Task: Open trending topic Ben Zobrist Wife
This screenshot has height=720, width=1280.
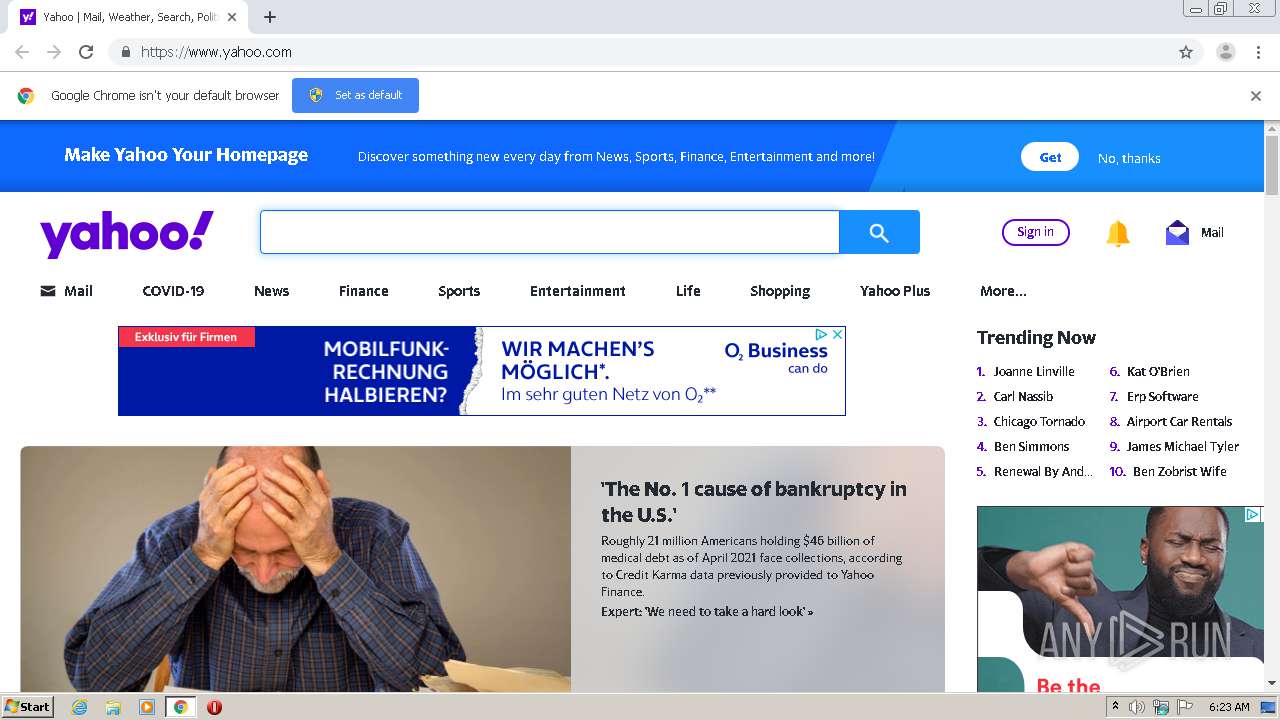Action: click(x=1179, y=471)
